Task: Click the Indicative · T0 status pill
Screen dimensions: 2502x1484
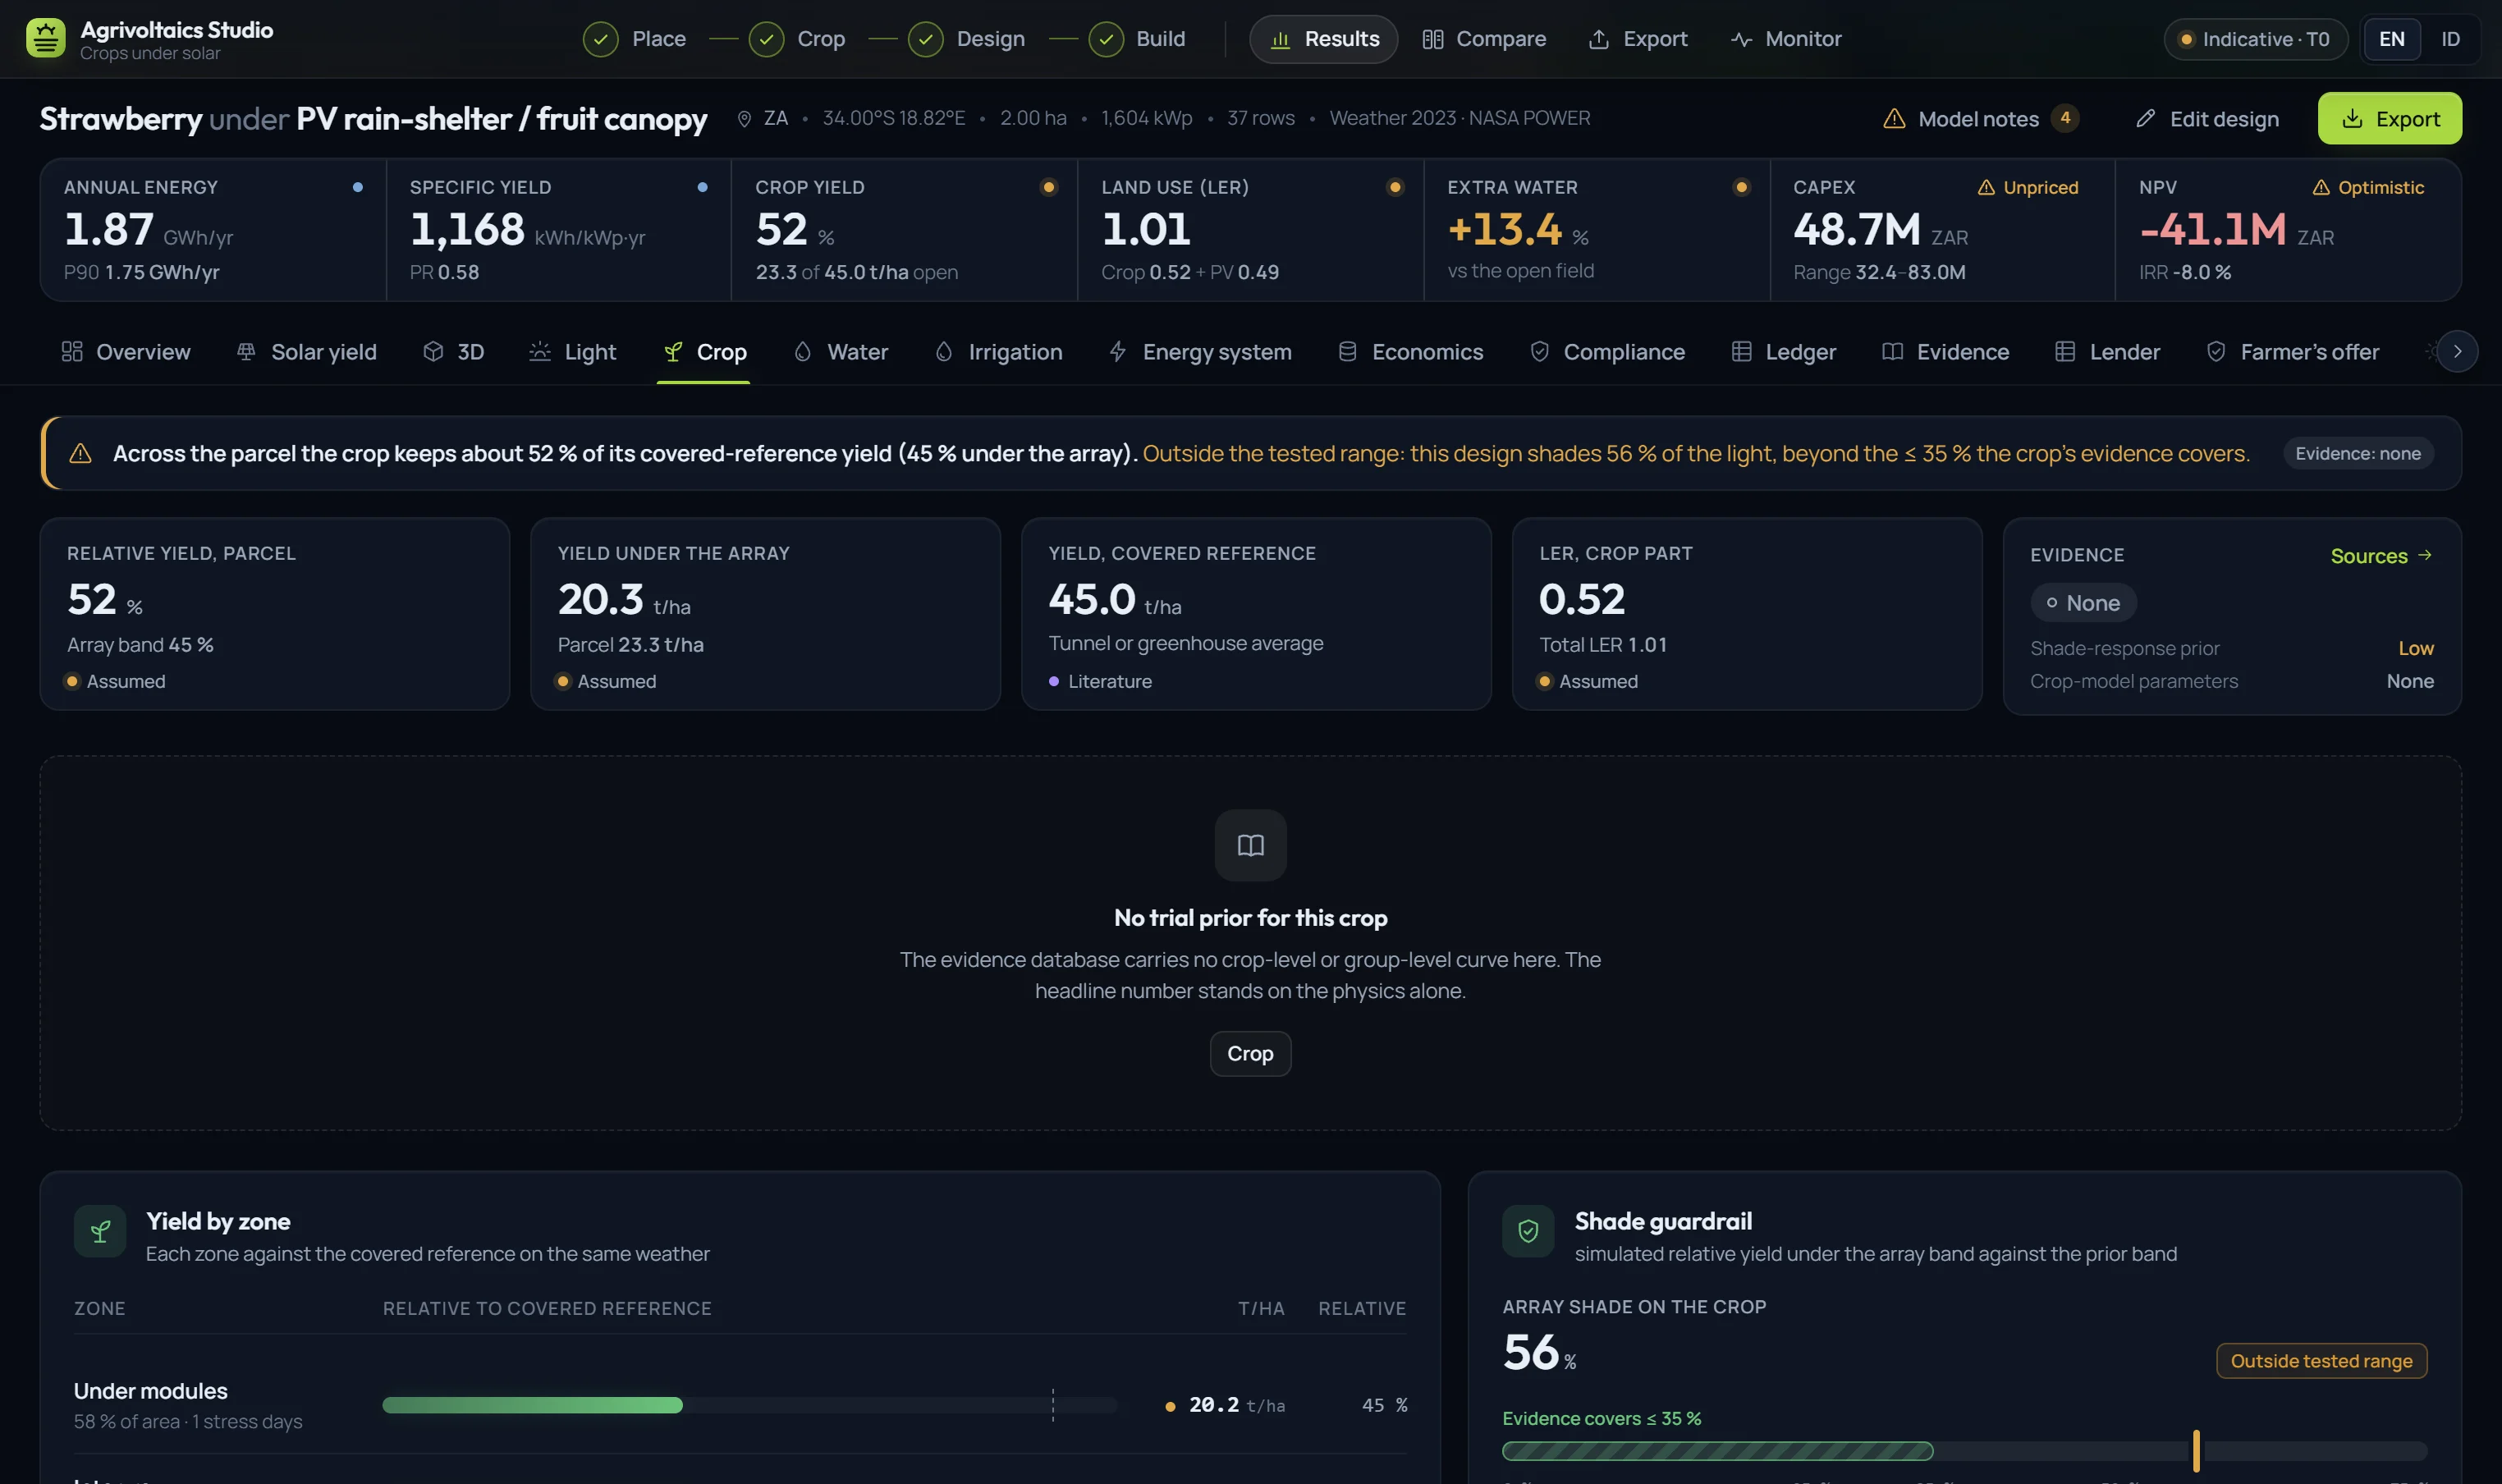Action: 2255,39
